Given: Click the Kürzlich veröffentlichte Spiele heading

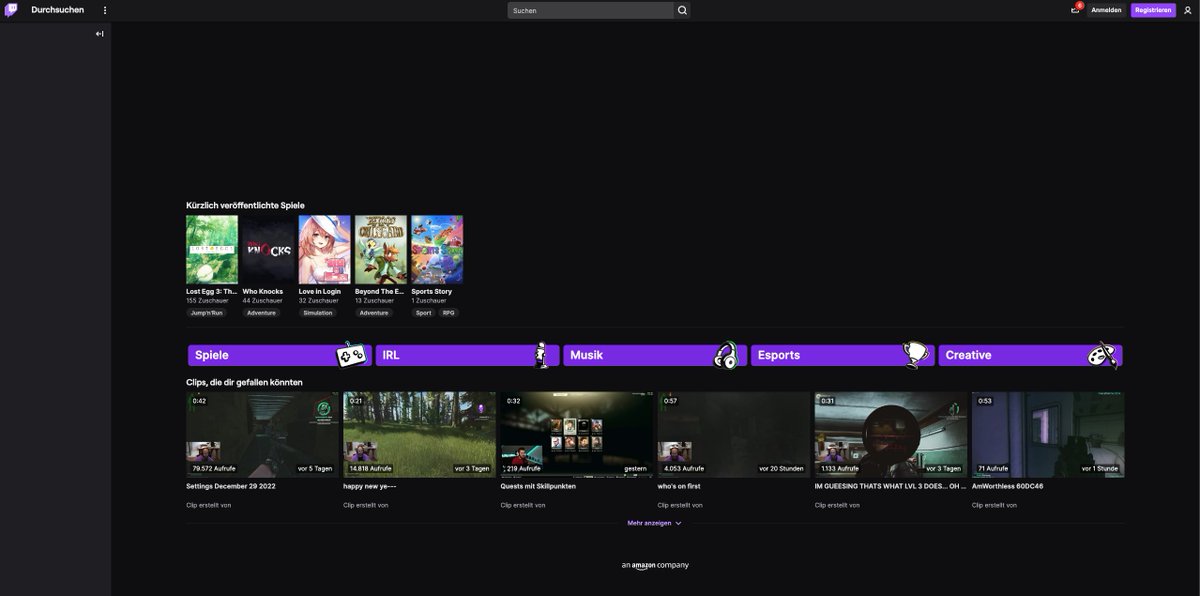Looking at the screenshot, I should tap(245, 205).
